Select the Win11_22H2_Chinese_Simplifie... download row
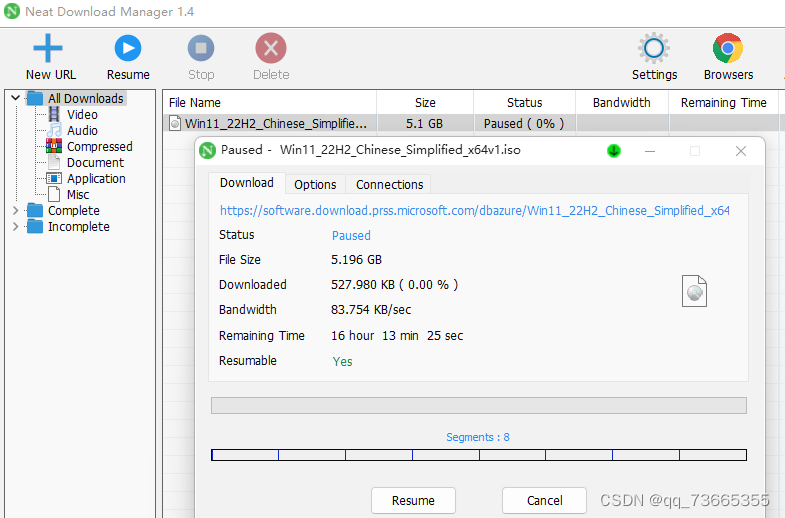The height and width of the screenshot is (518, 785). click(474, 123)
